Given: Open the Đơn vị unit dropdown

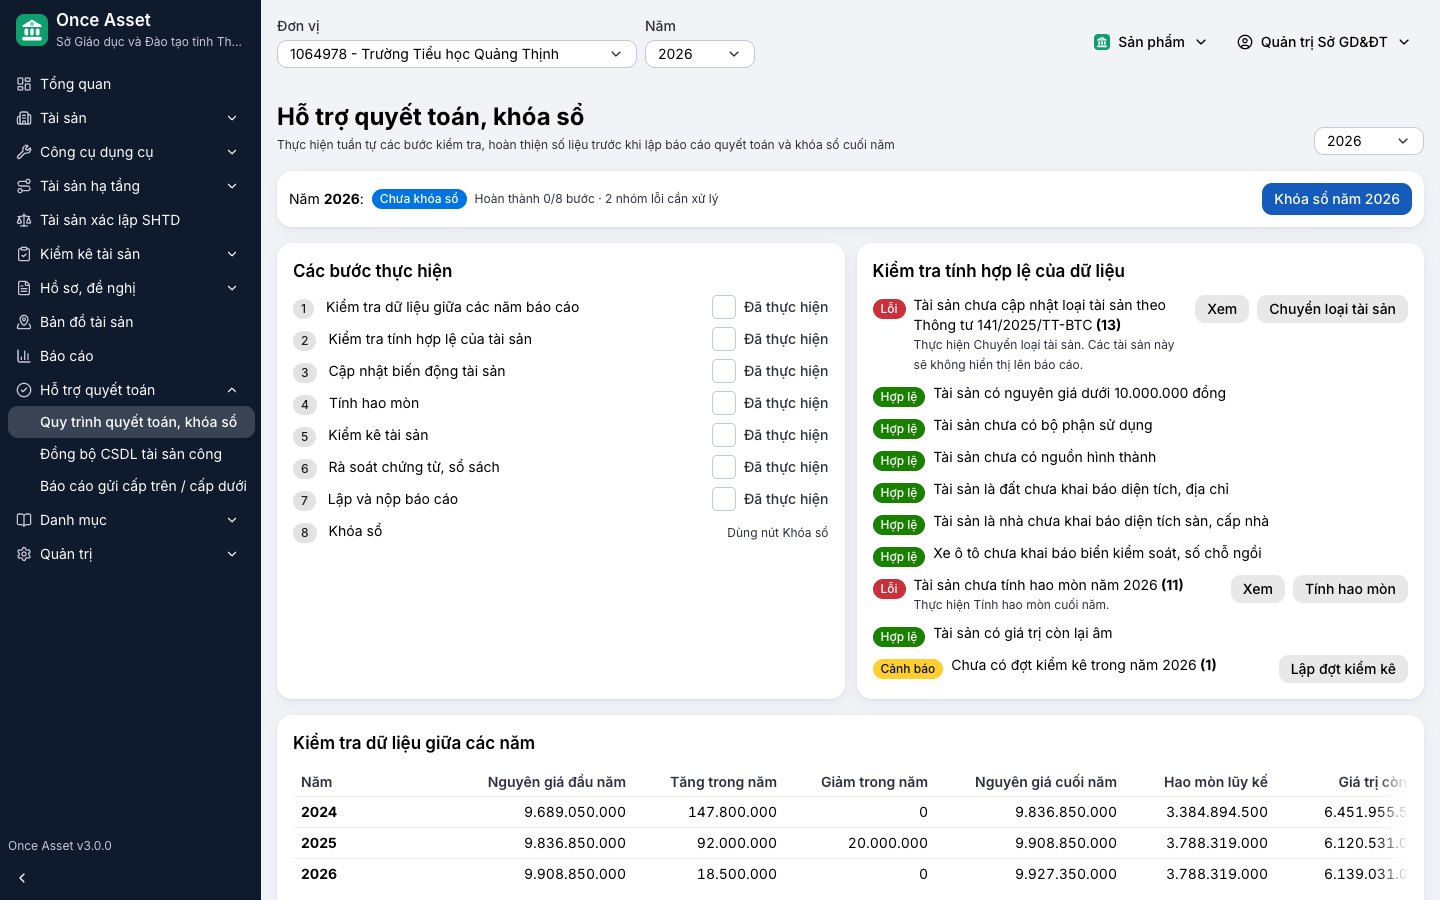Looking at the screenshot, I should [x=457, y=54].
